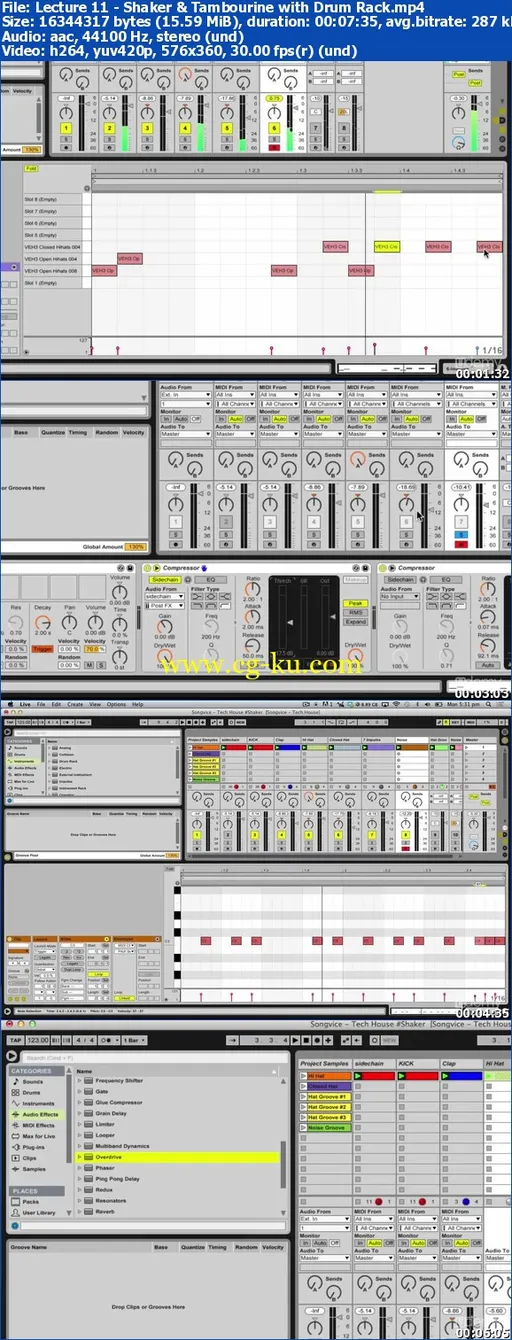Click the Peak button in Compressor
512x1340 pixels.
point(355,604)
